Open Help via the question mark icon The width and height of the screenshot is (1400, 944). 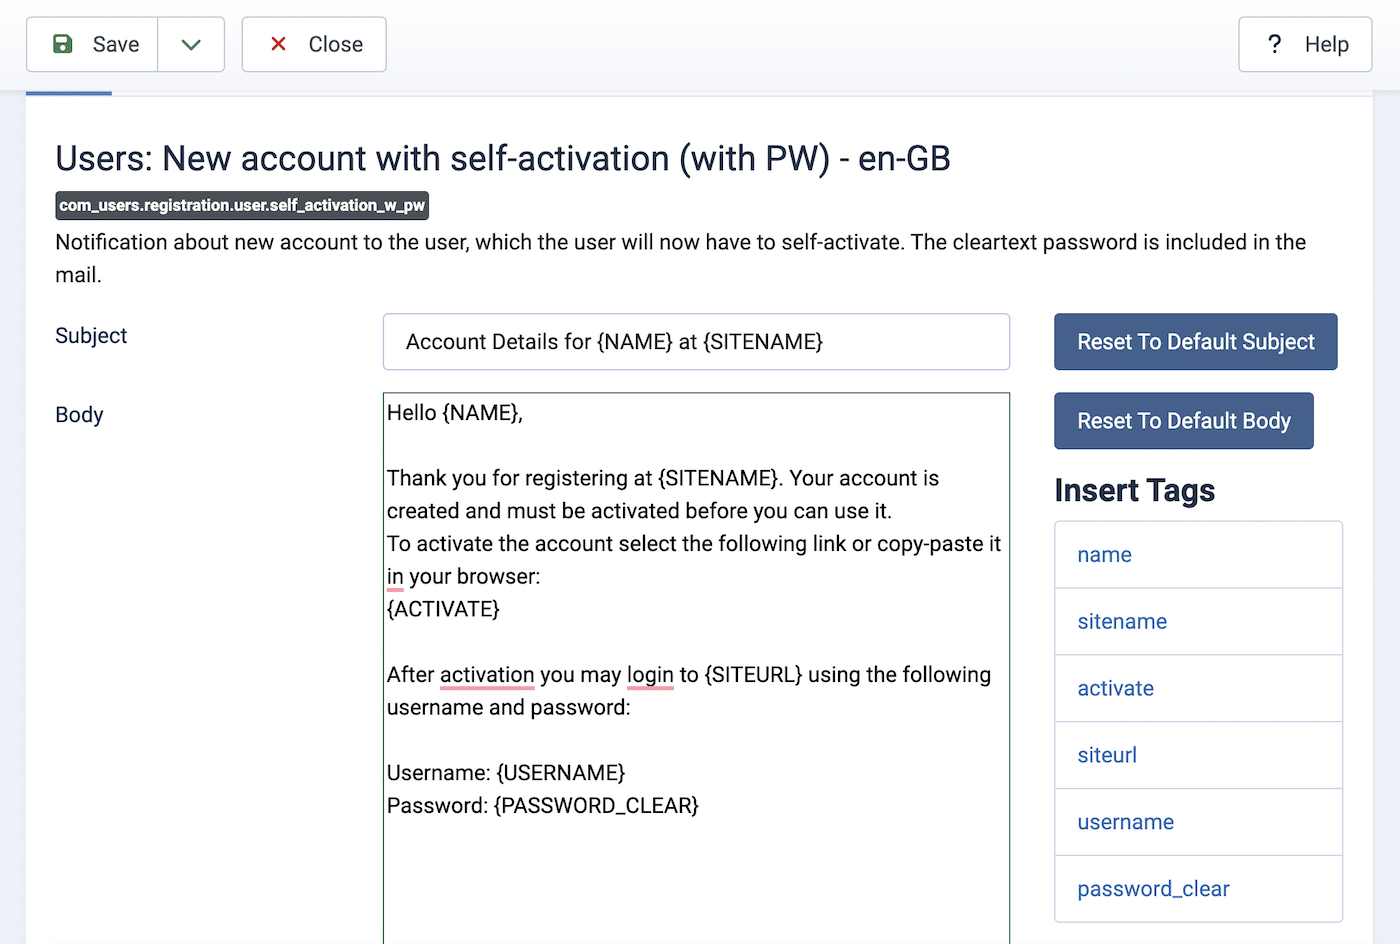1274,44
